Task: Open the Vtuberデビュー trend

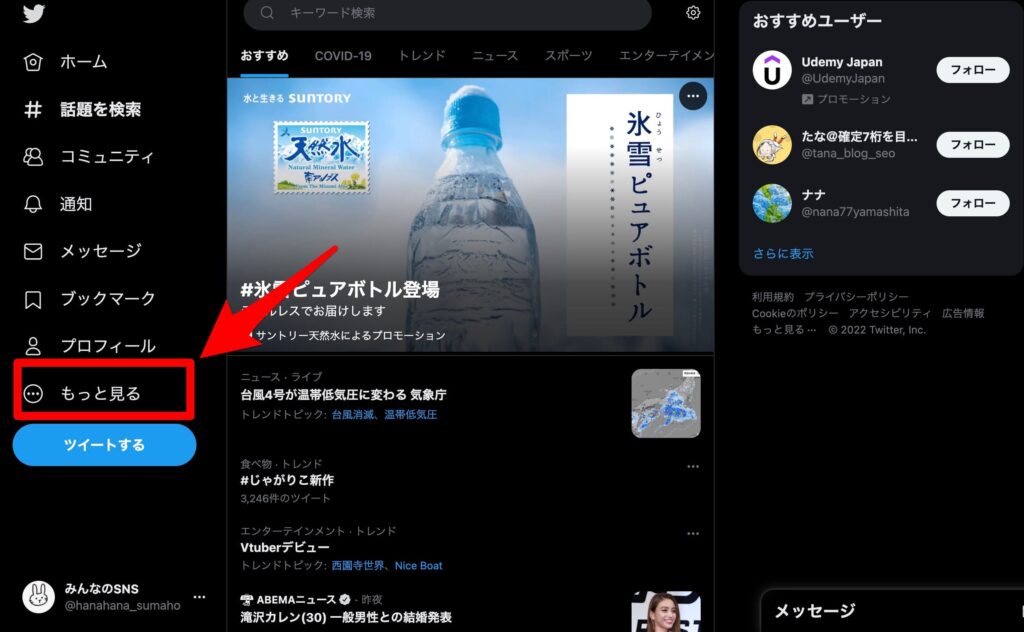Action: 285,547
